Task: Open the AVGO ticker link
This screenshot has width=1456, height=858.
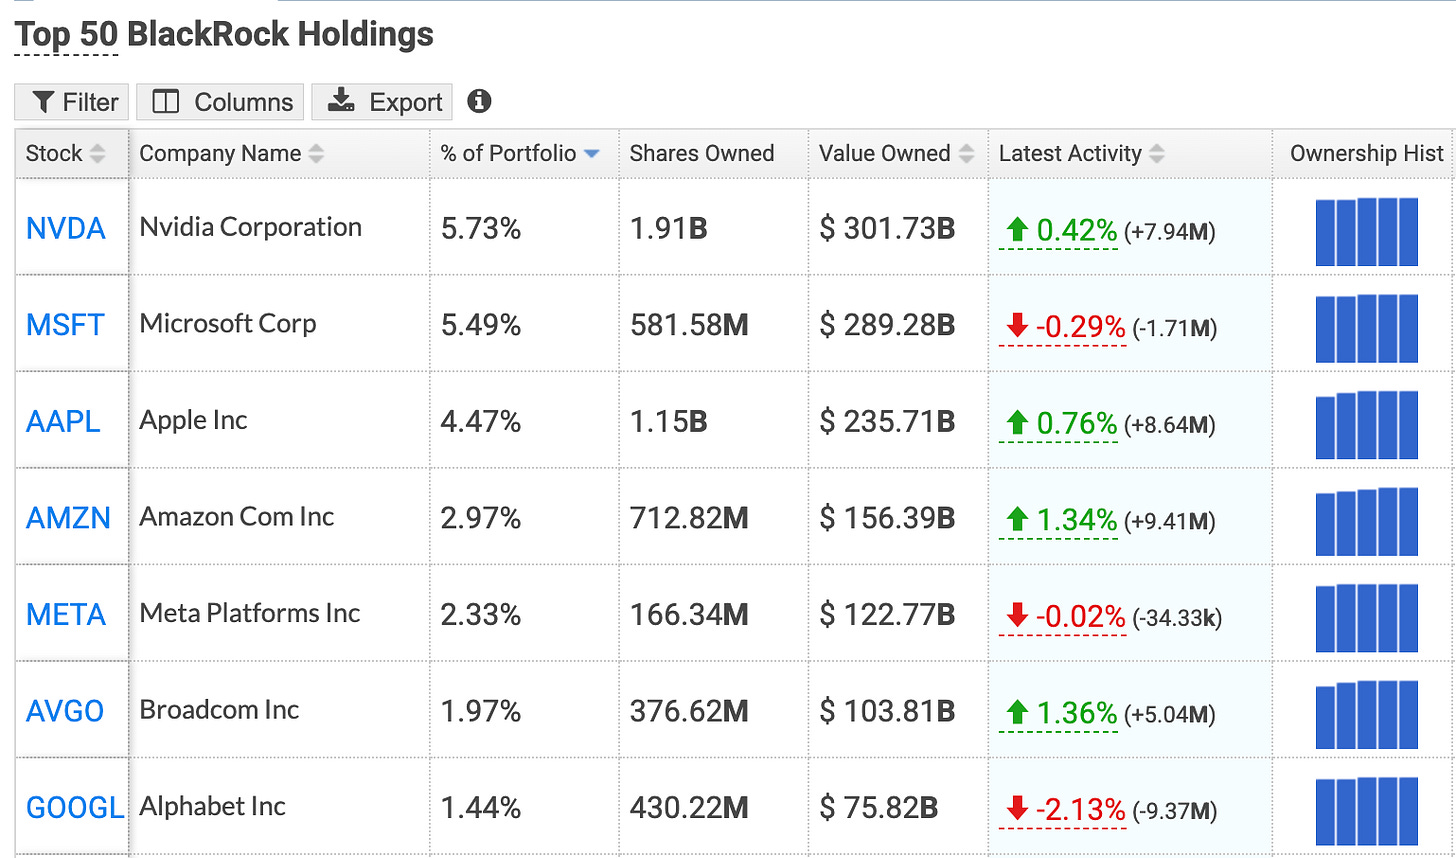Action: tap(65, 712)
